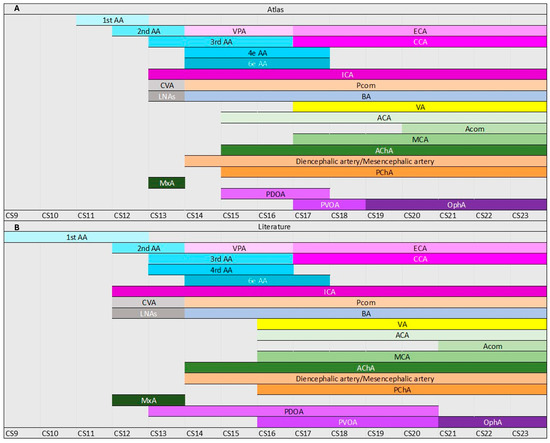Click the OphA bar in the Literature panel
The width and height of the screenshot is (550, 443).
492,422
